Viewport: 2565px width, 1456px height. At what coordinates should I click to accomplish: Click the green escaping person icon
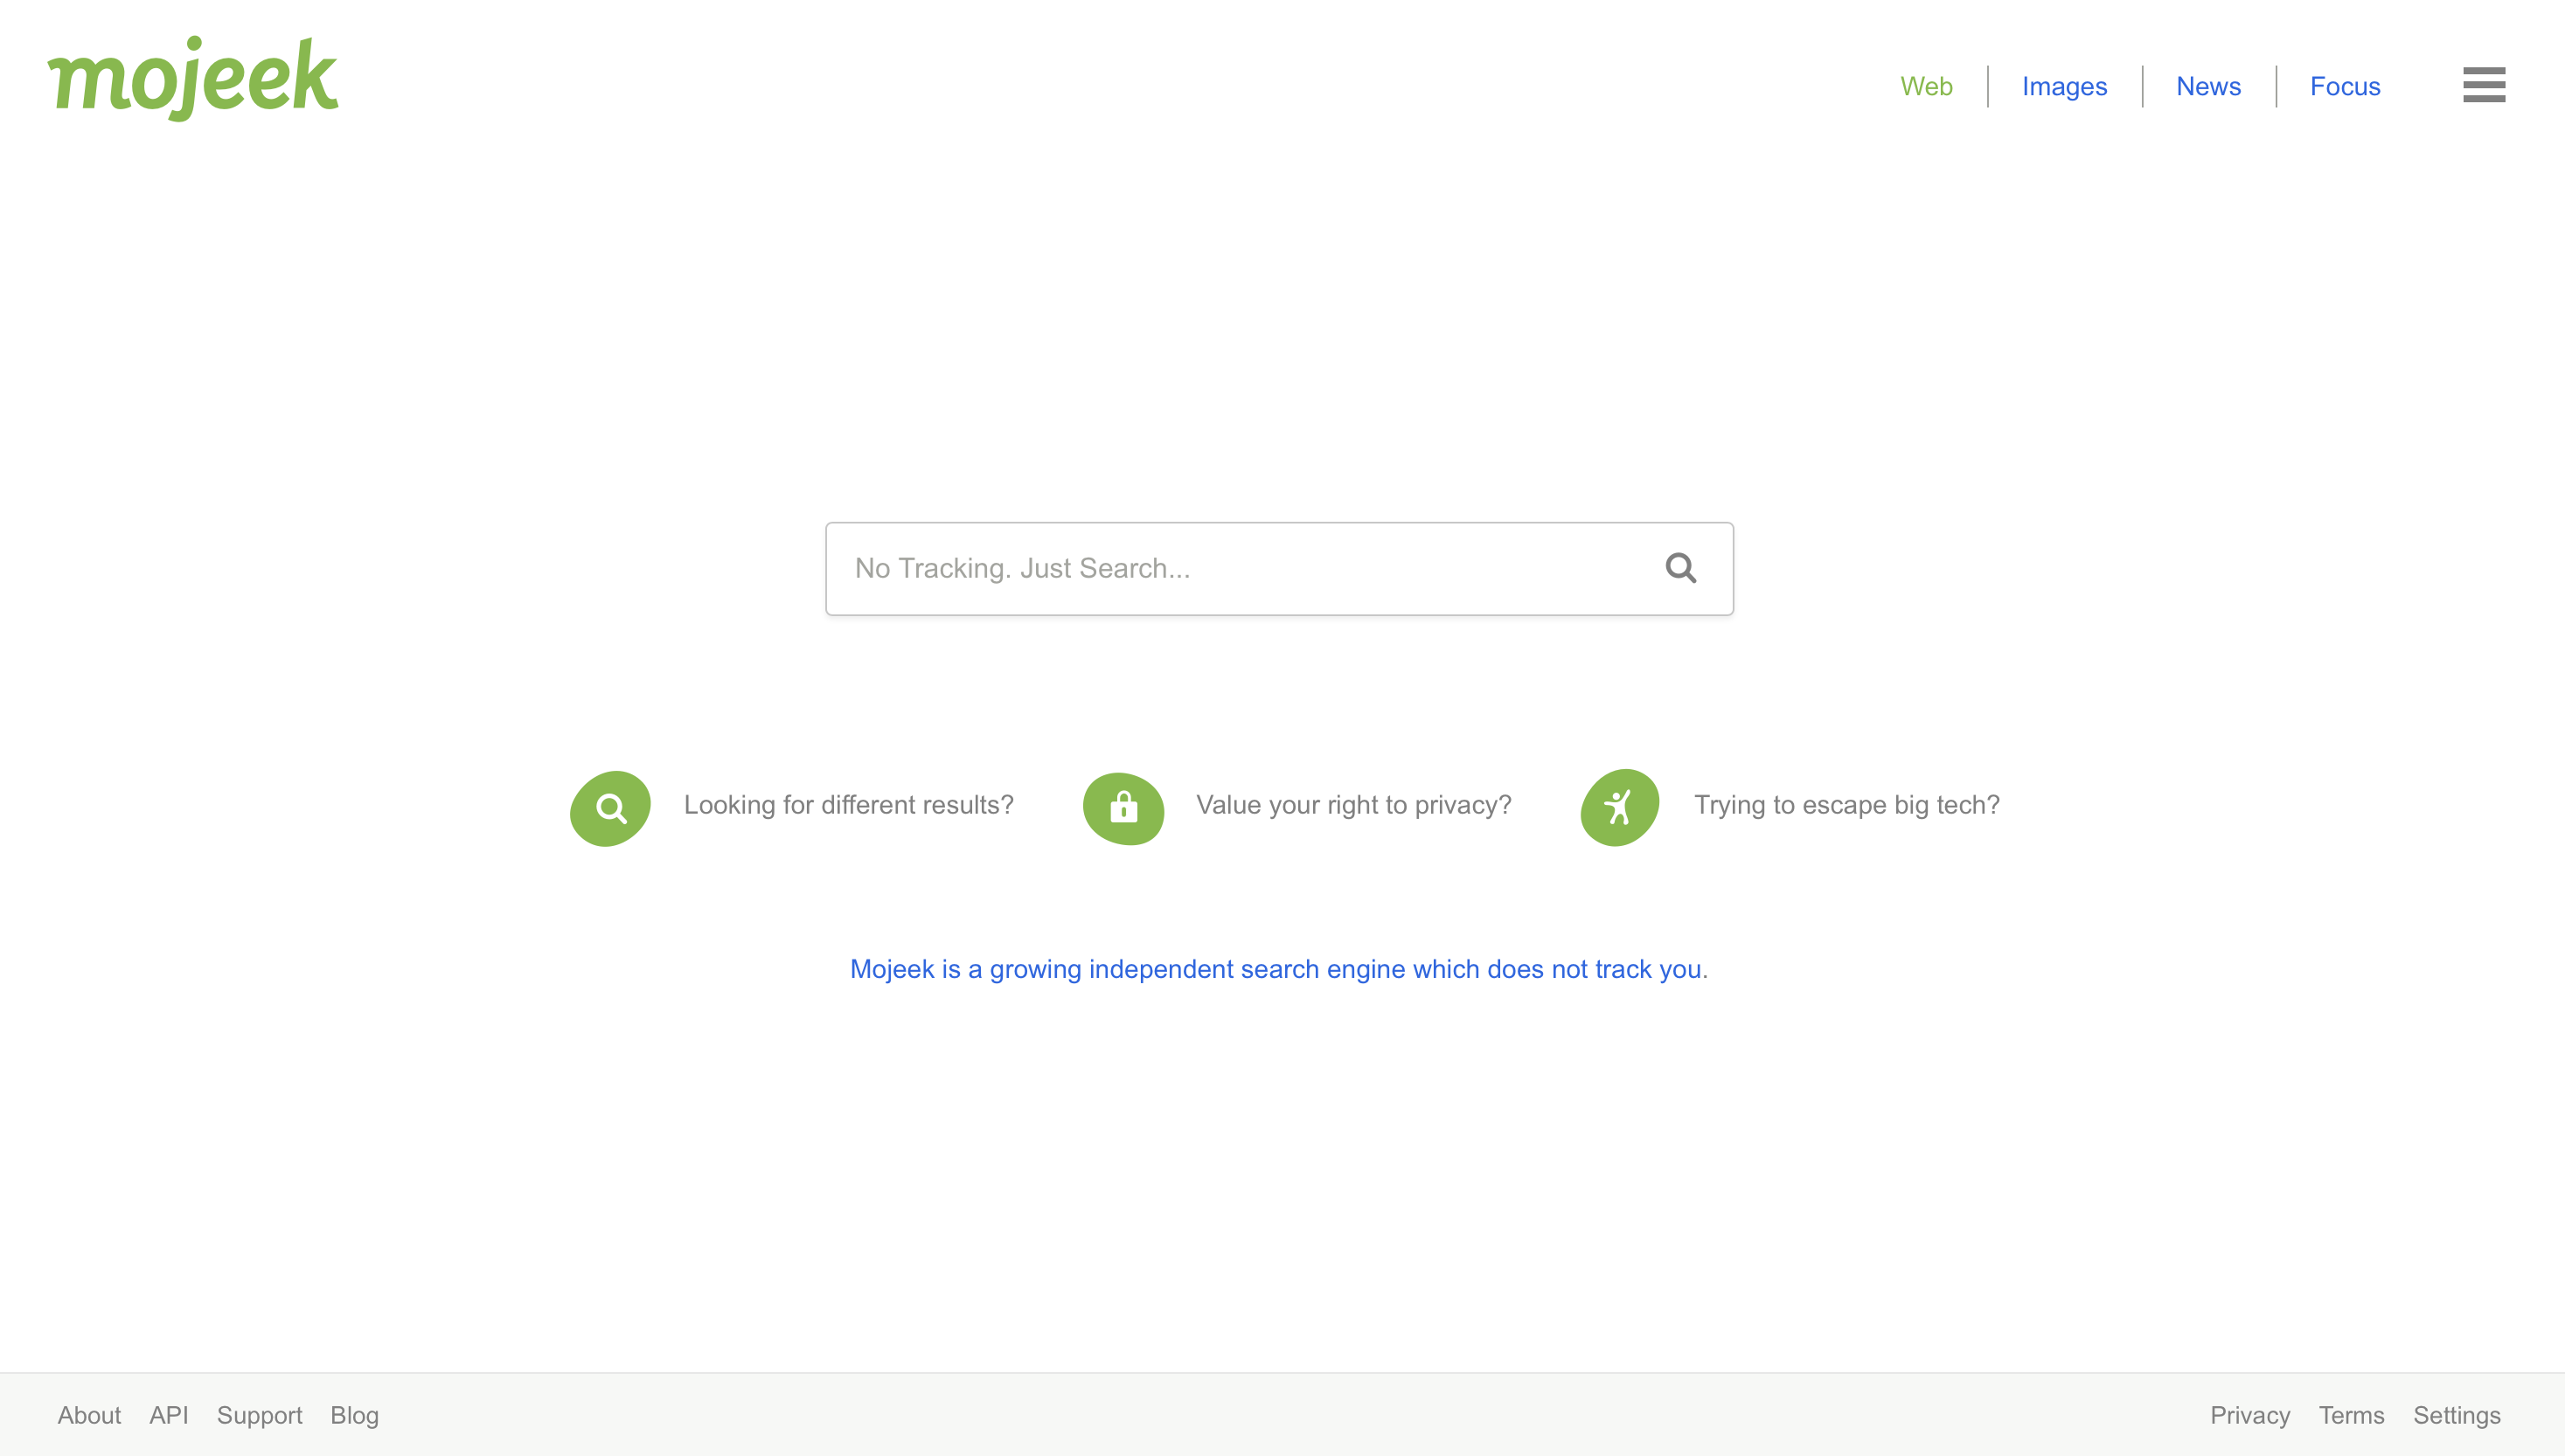tap(1619, 807)
